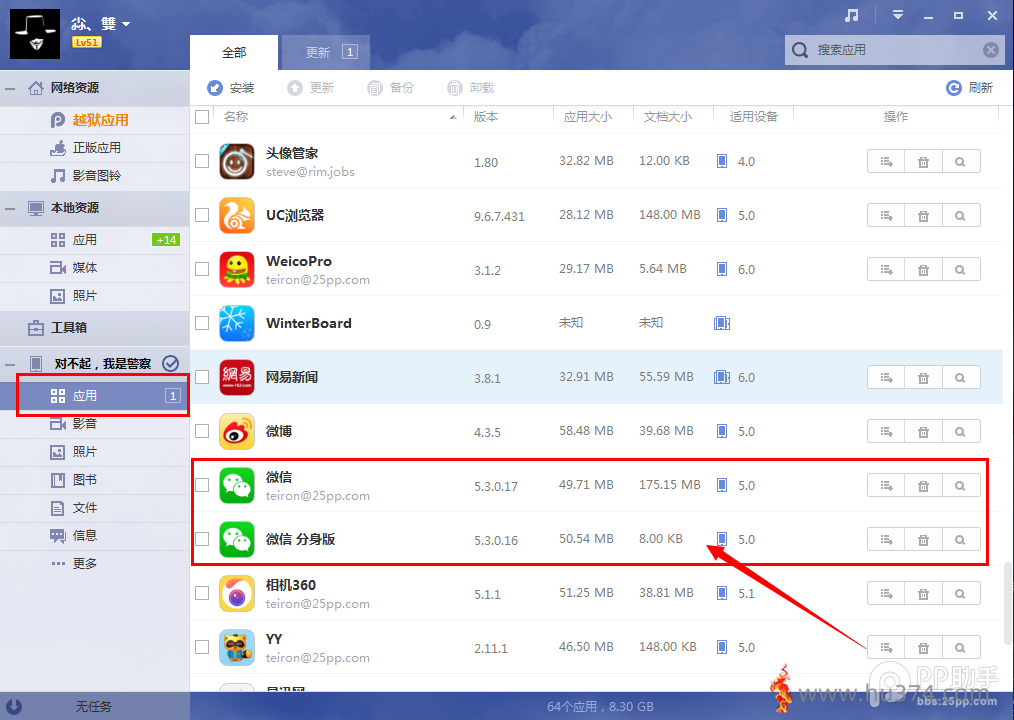
Task: Click export list icon for 头像管家
Action: [886, 162]
